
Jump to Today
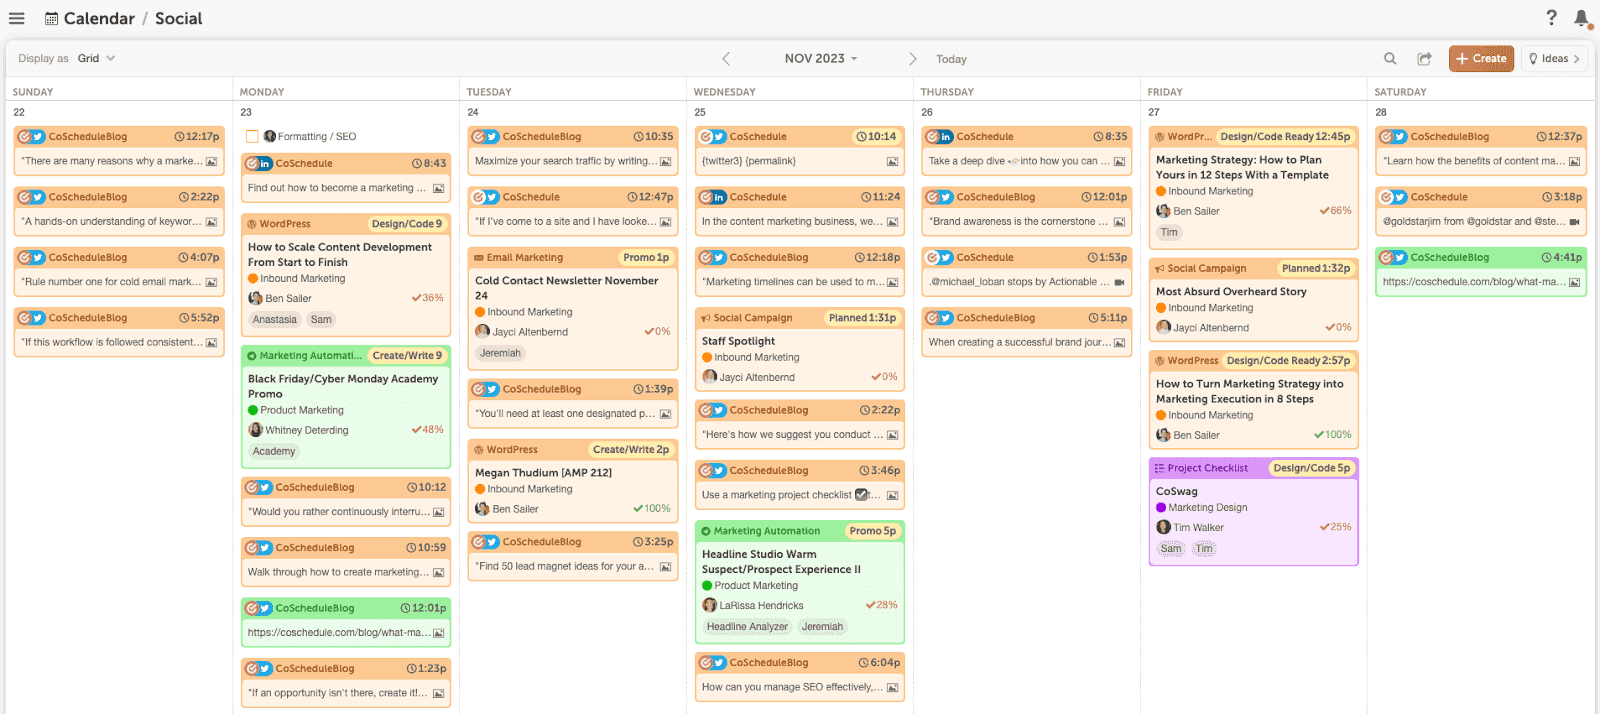click(951, 59)
